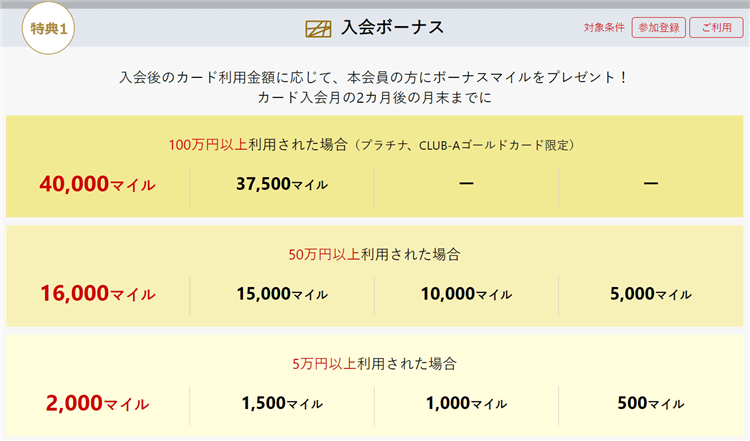Select the red 40,000マイル value
The width and height of the screenshot is (750, 441).
[x=98, y=184]
